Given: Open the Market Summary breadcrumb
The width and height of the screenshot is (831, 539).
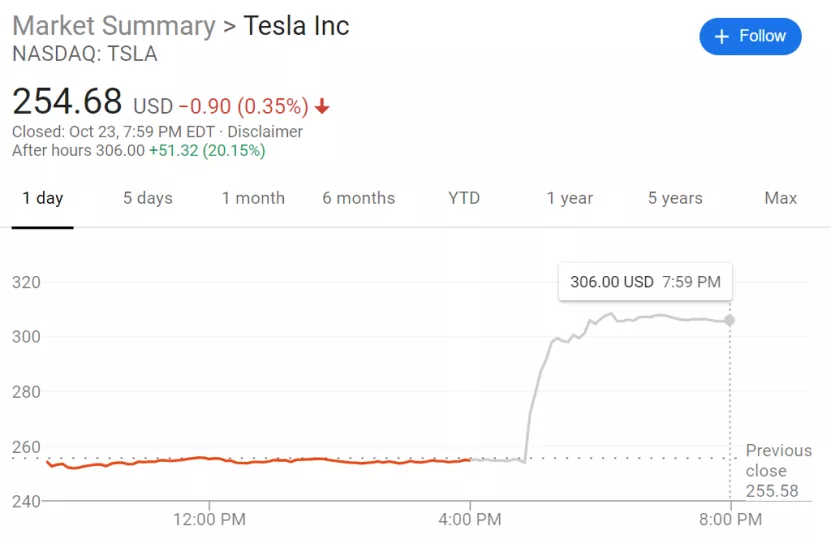Looking at the screenshot, I should (113, 25).
